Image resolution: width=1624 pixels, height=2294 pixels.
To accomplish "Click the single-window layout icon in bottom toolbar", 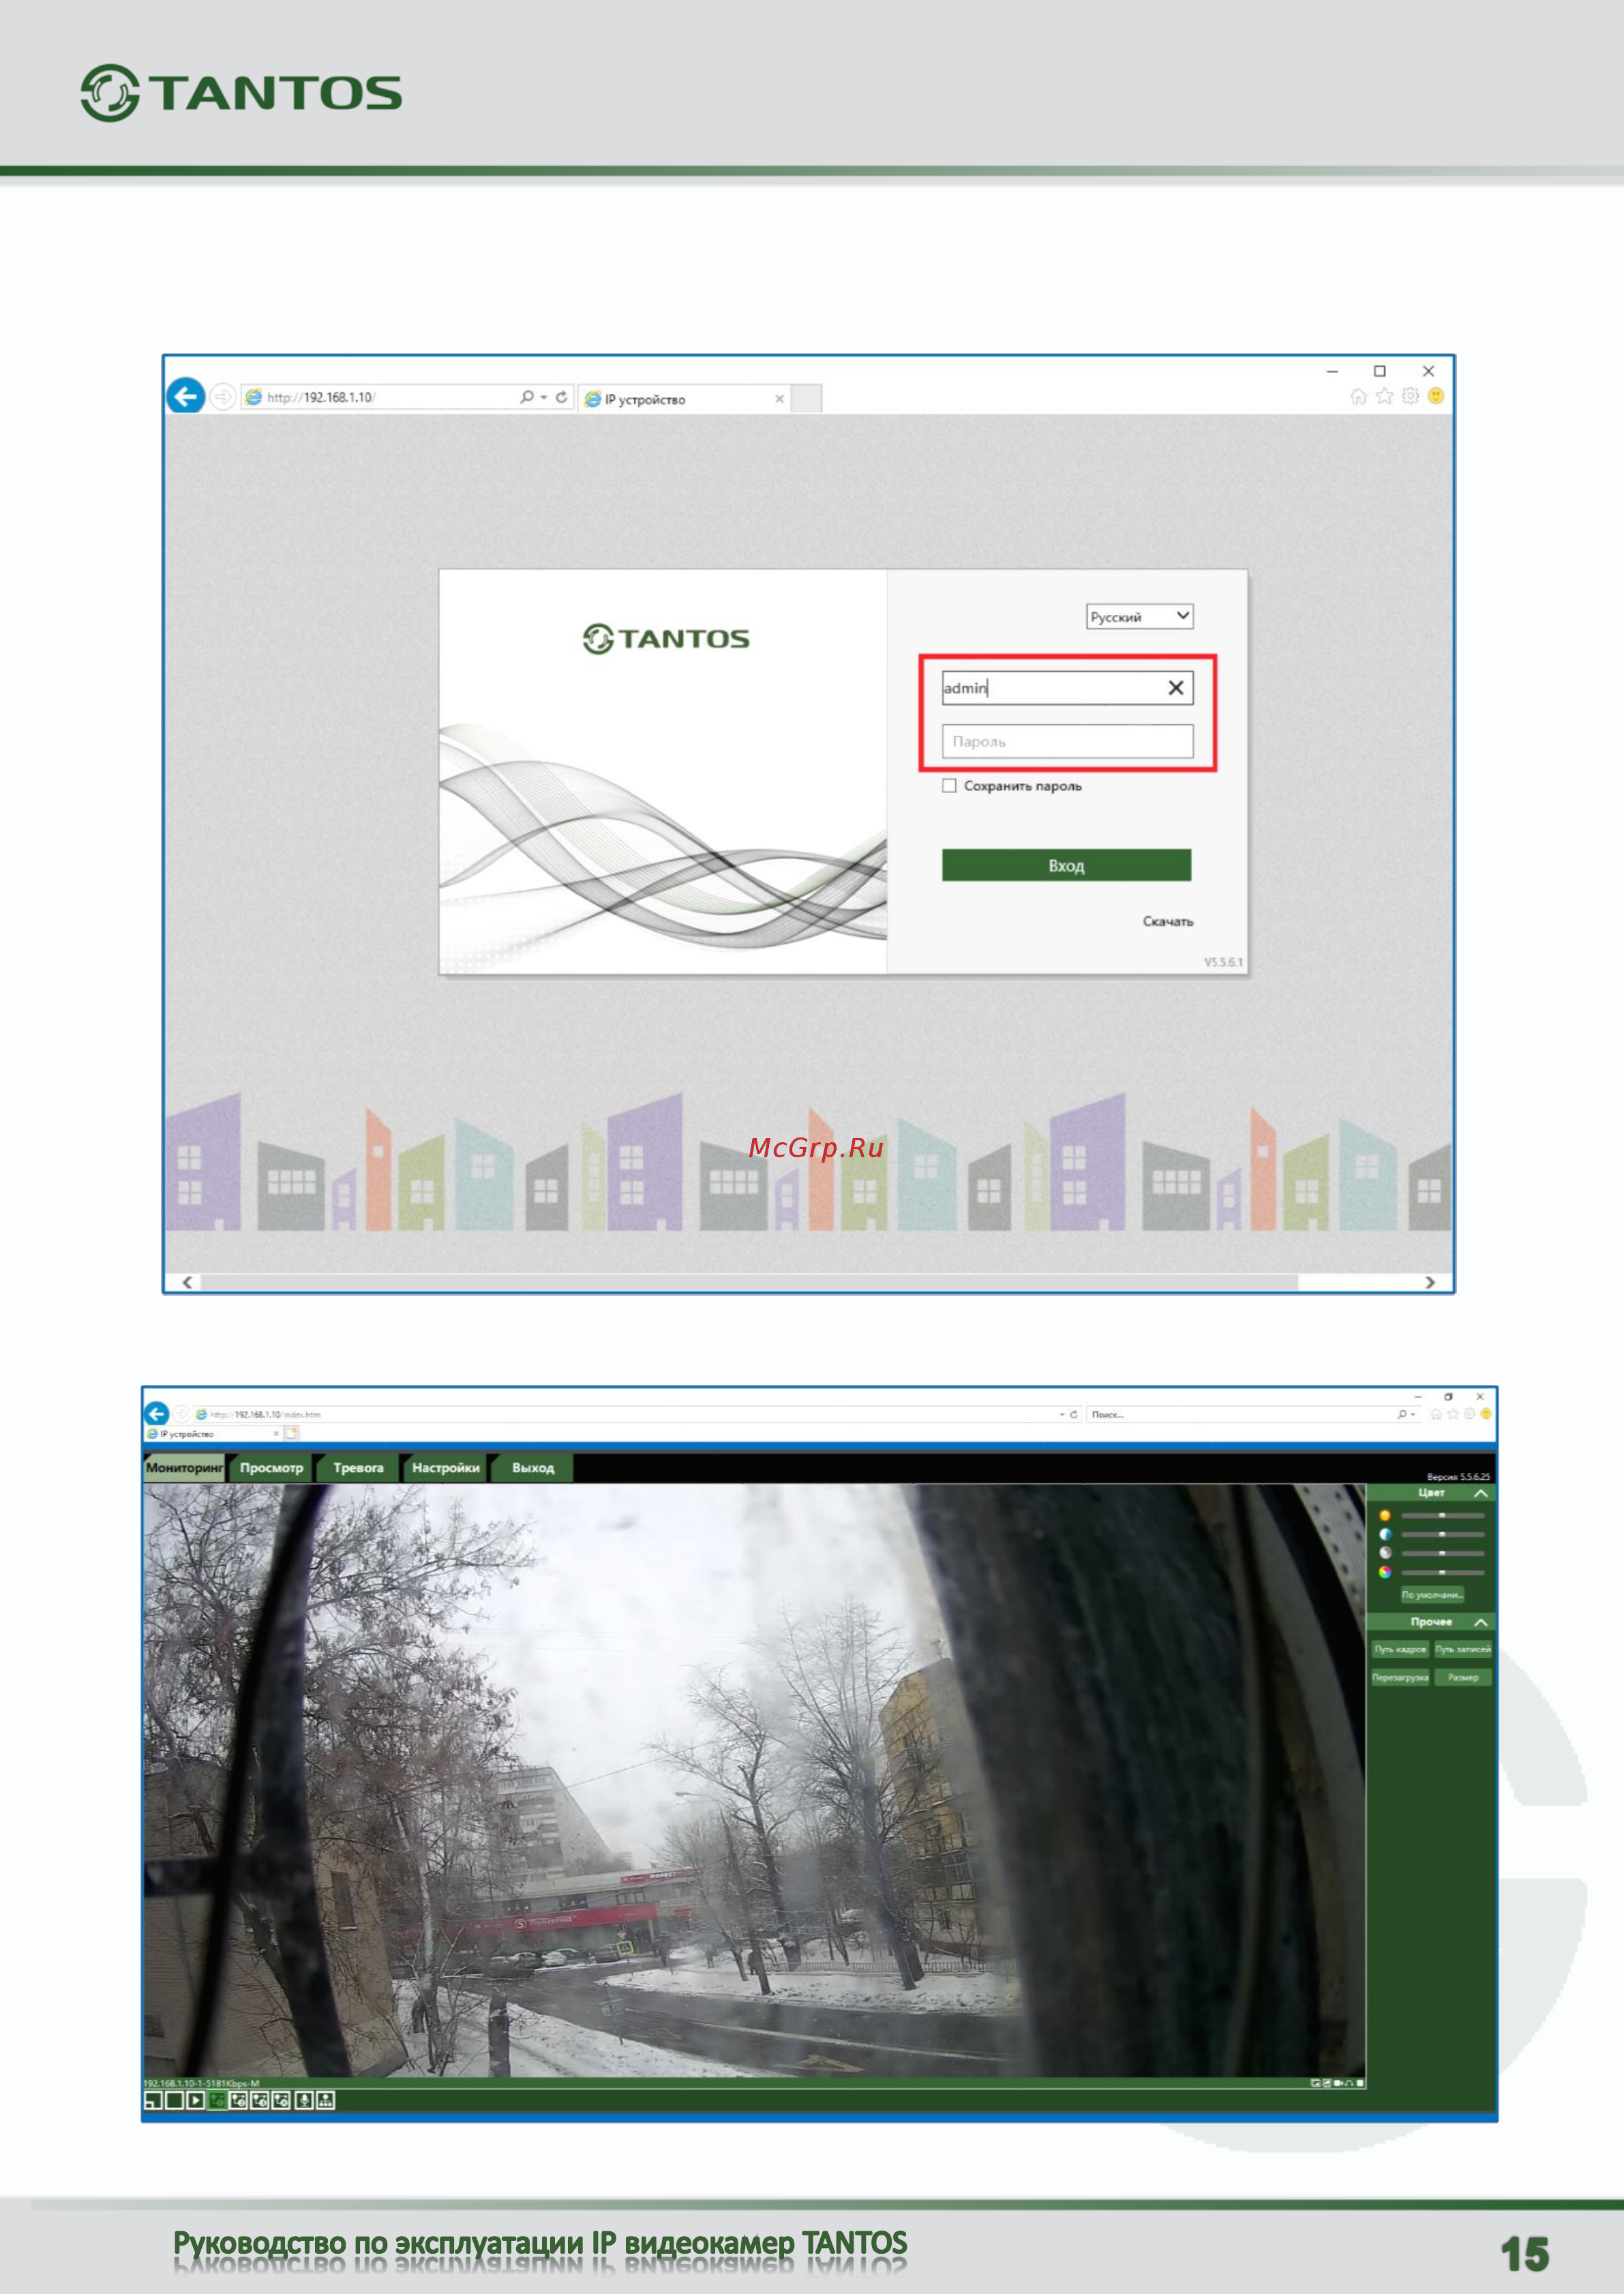I will (x=153, y=2100).
